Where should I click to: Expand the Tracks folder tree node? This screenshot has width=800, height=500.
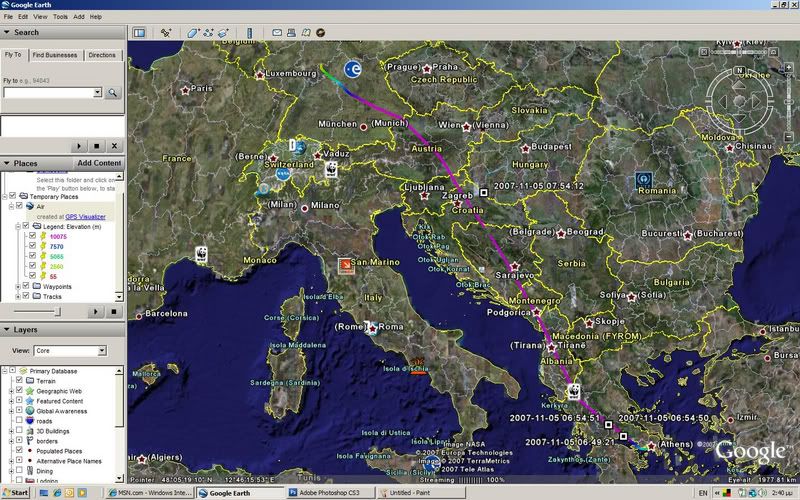pyautogui.click(x=18, y=296)
